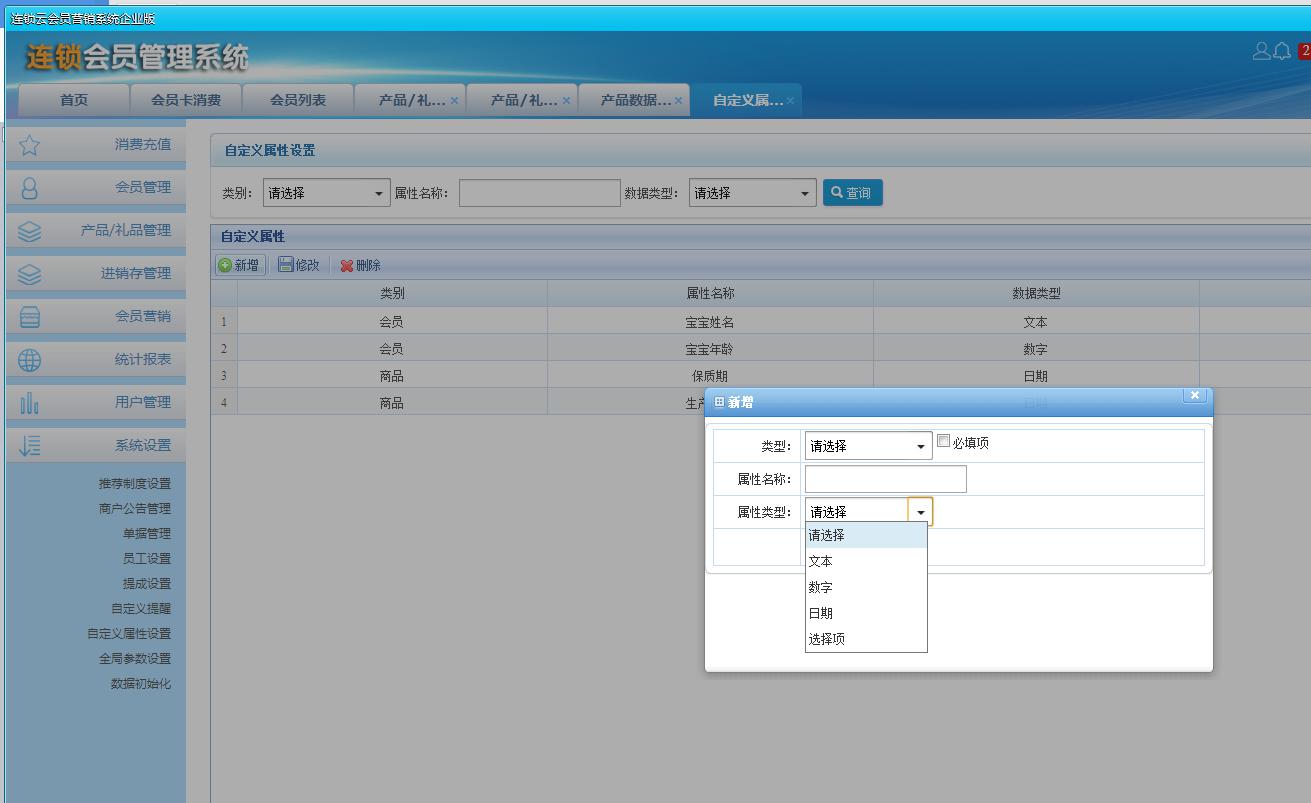
Task: Choose 选择项 from the dropdown list
Action: [827, 639]
